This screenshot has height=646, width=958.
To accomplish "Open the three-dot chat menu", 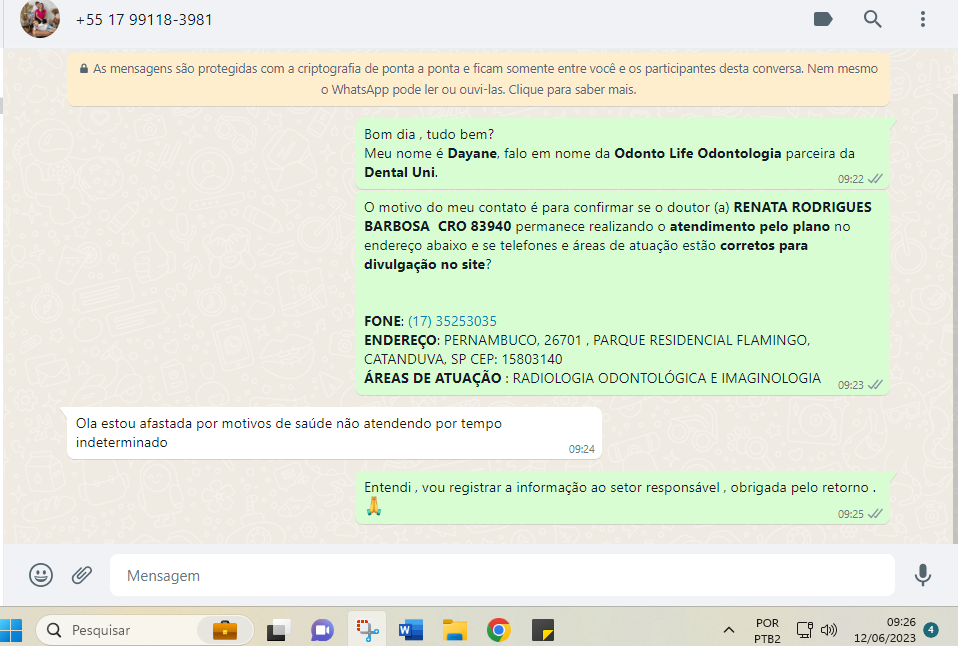I will click(922, 19).
